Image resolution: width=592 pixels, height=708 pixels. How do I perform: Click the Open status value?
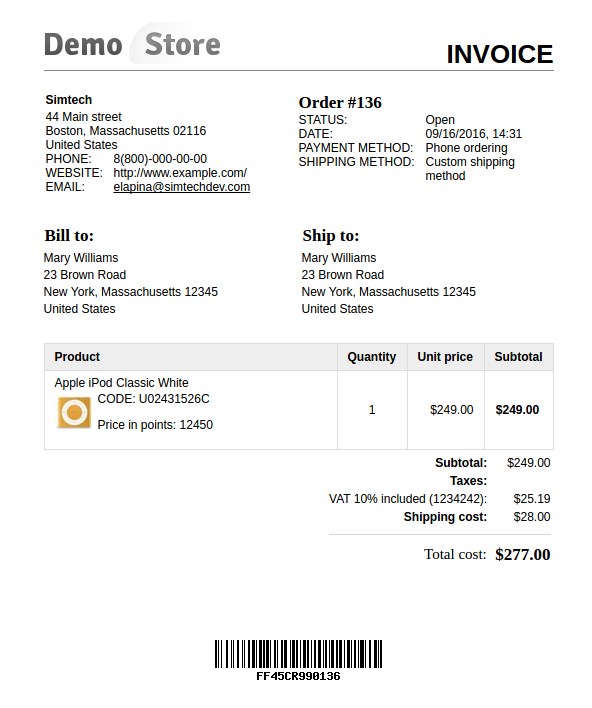[440, 120]
